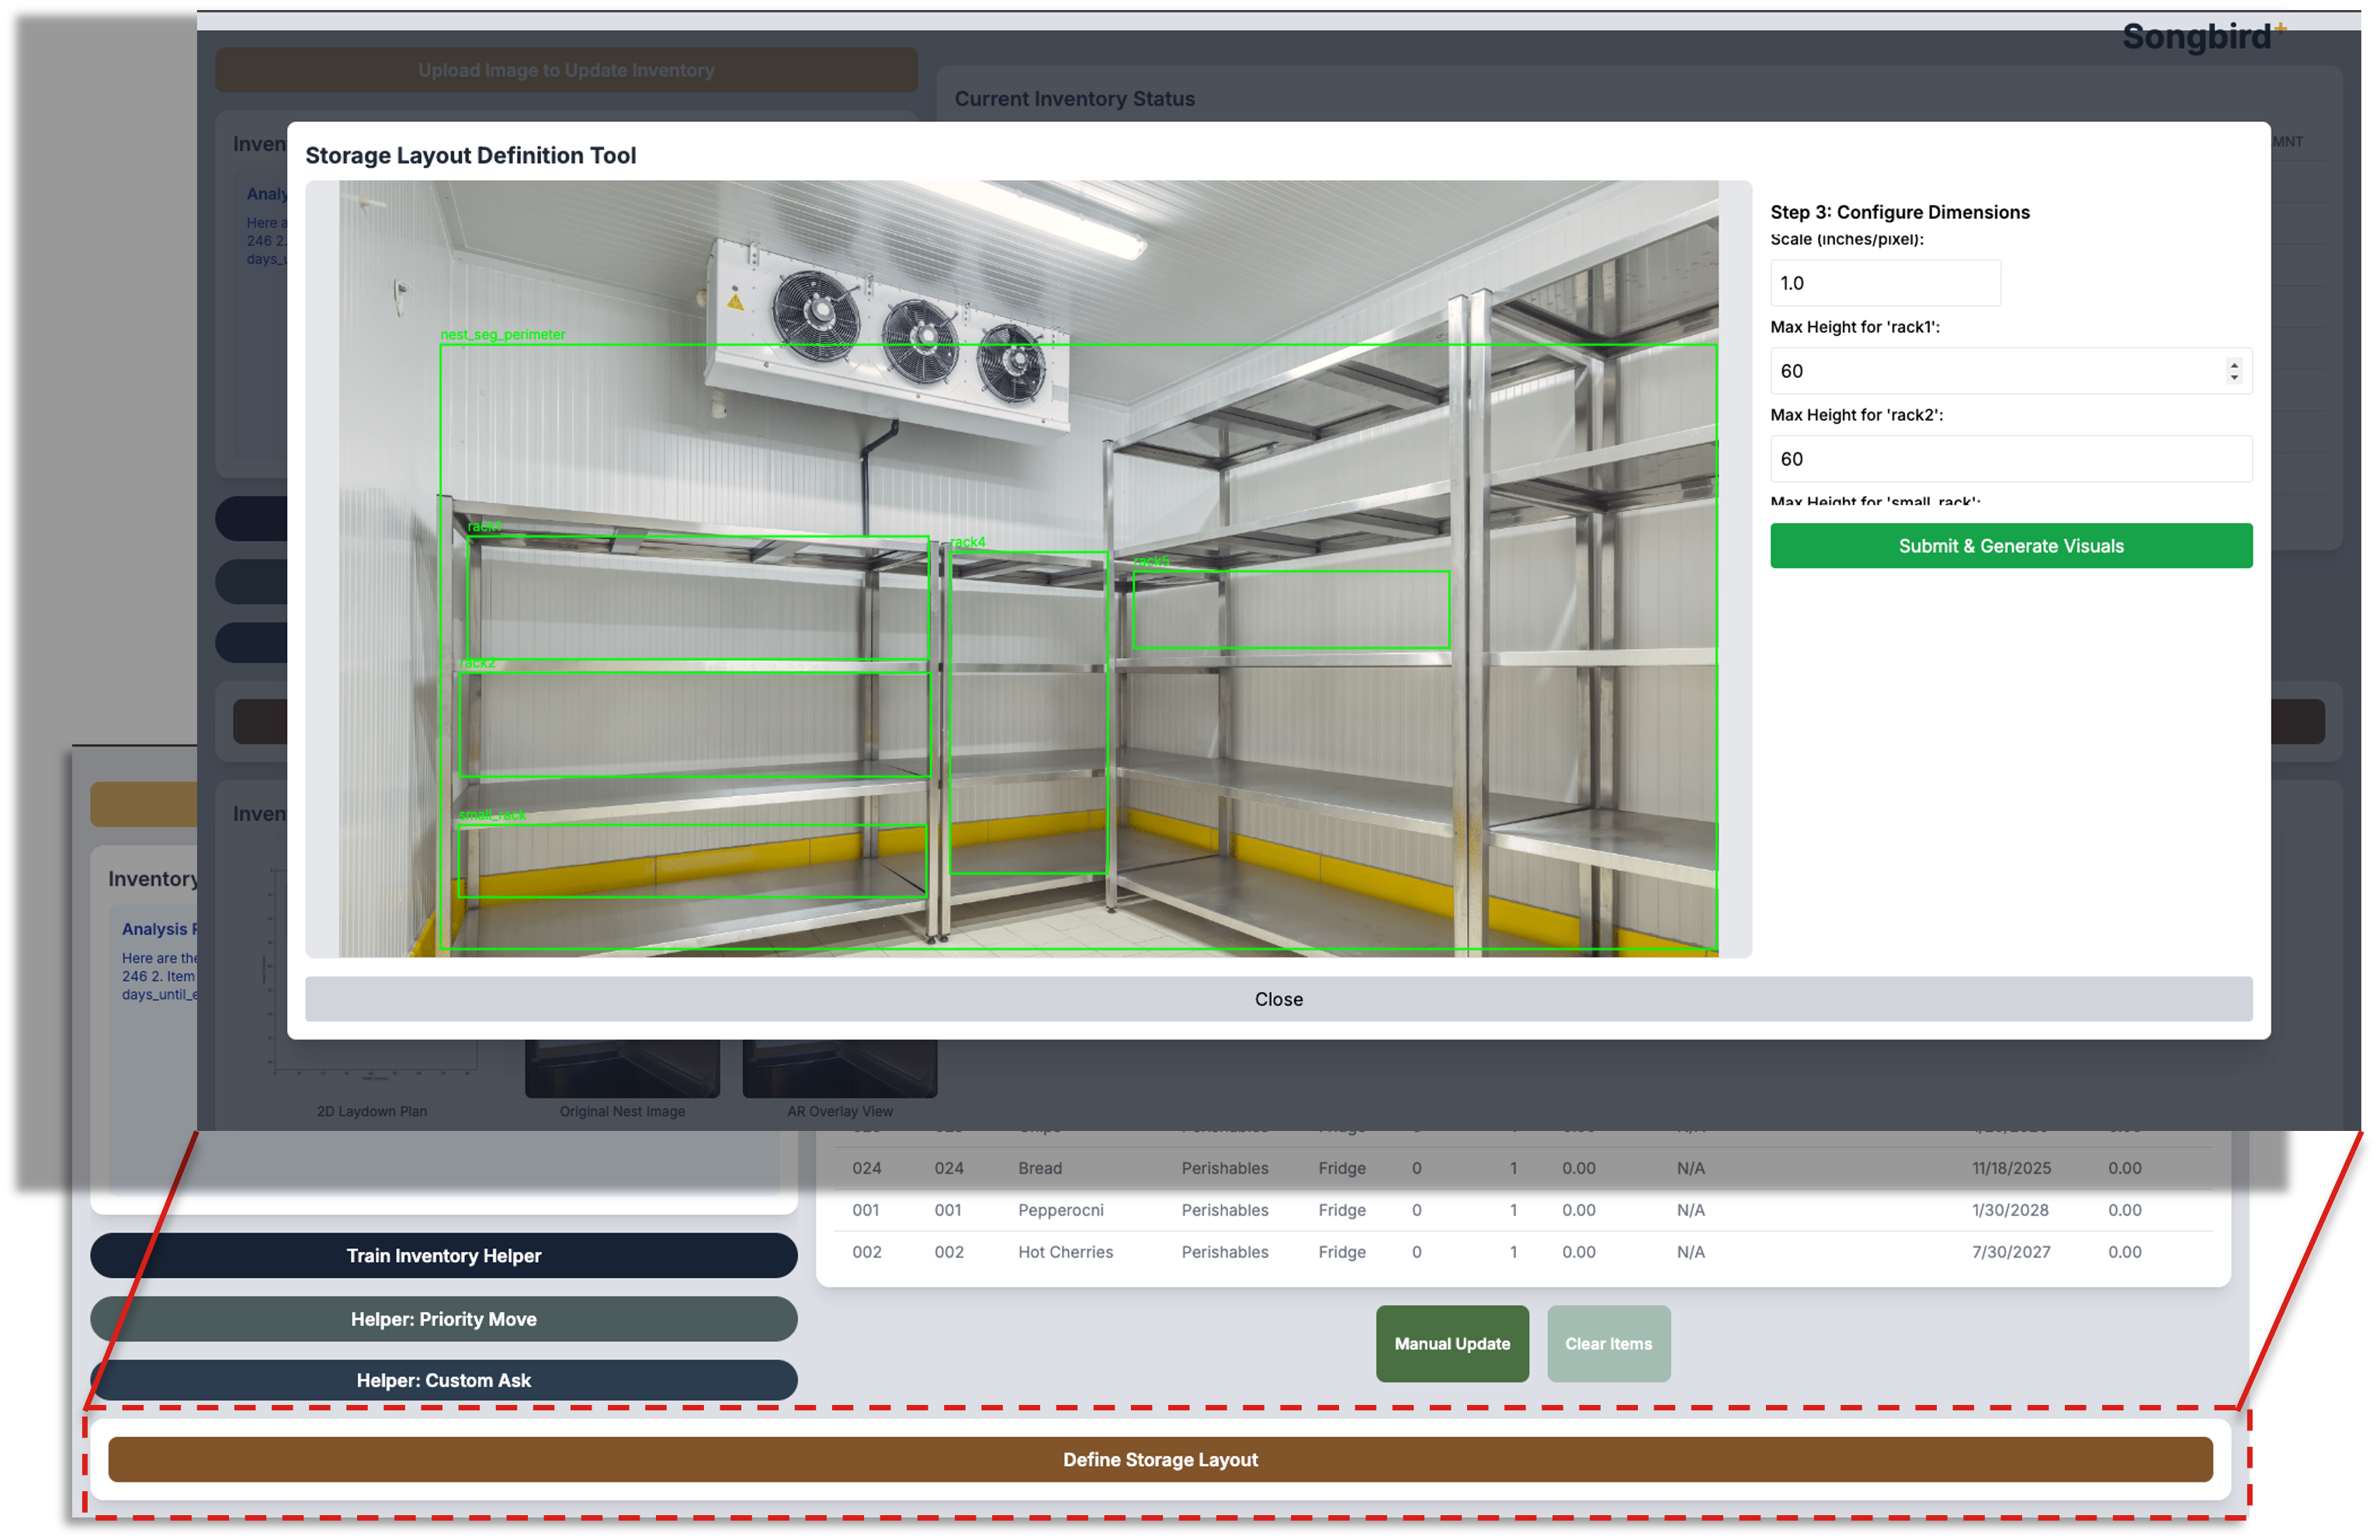Click the Max Height for rack2 field
Viewport: 2380px width, 1540px height.
click(x=2010, y=459)
